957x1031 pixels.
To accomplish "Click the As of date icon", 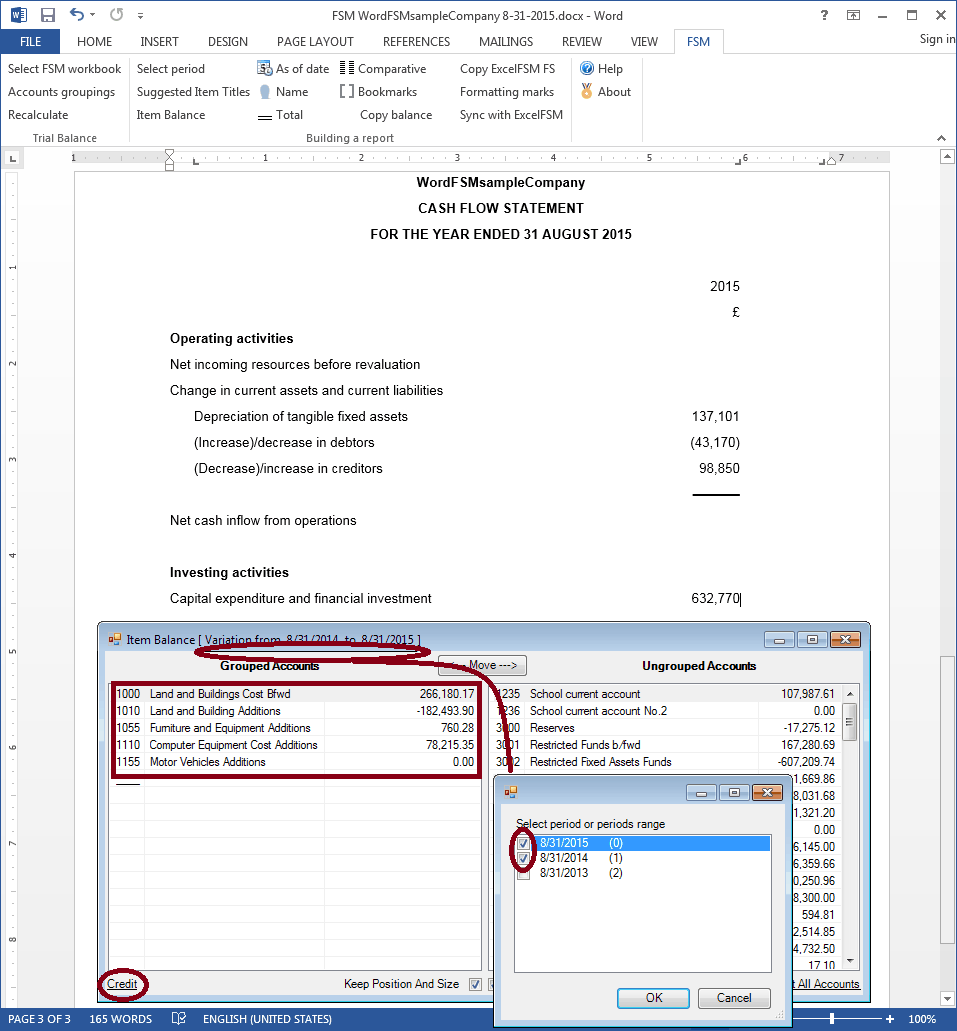I will click(x=264, y=68).
